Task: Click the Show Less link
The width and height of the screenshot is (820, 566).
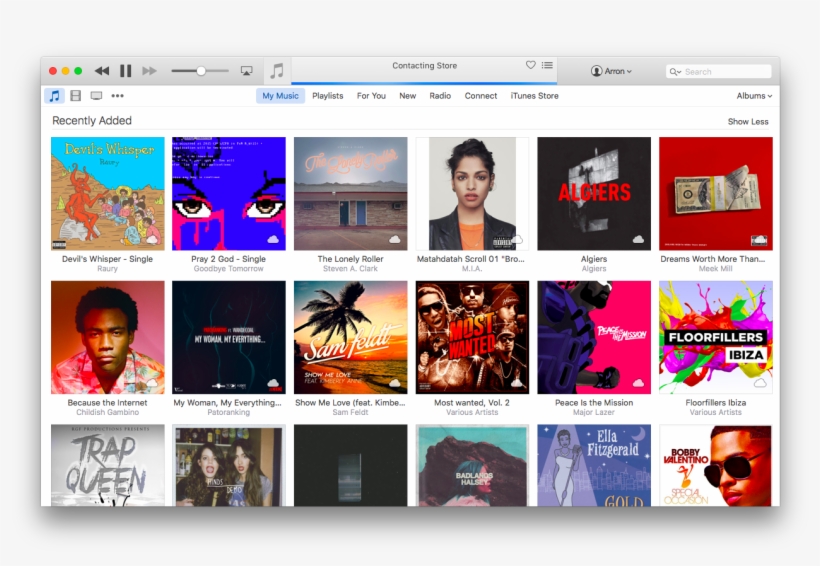Action: [x=748, y=121]
